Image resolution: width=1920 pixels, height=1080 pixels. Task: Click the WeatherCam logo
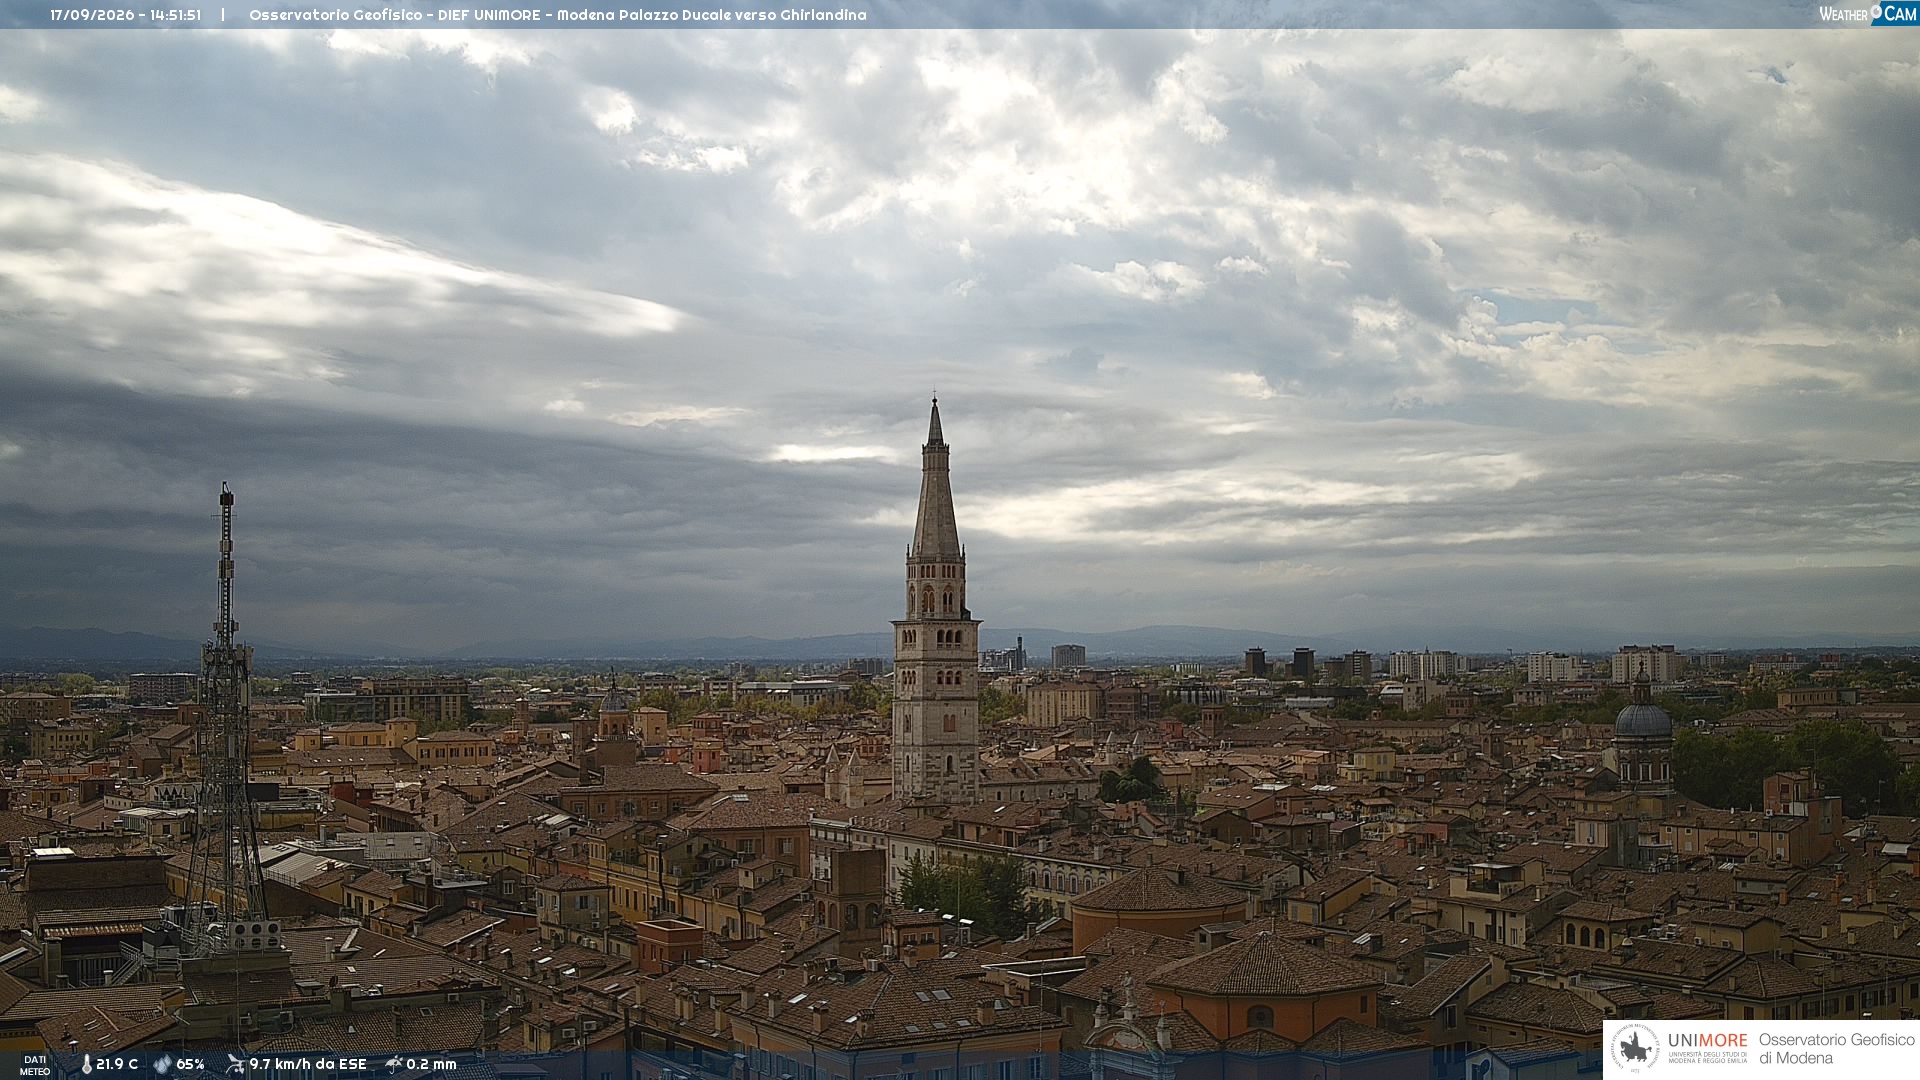click(1868, 14)
